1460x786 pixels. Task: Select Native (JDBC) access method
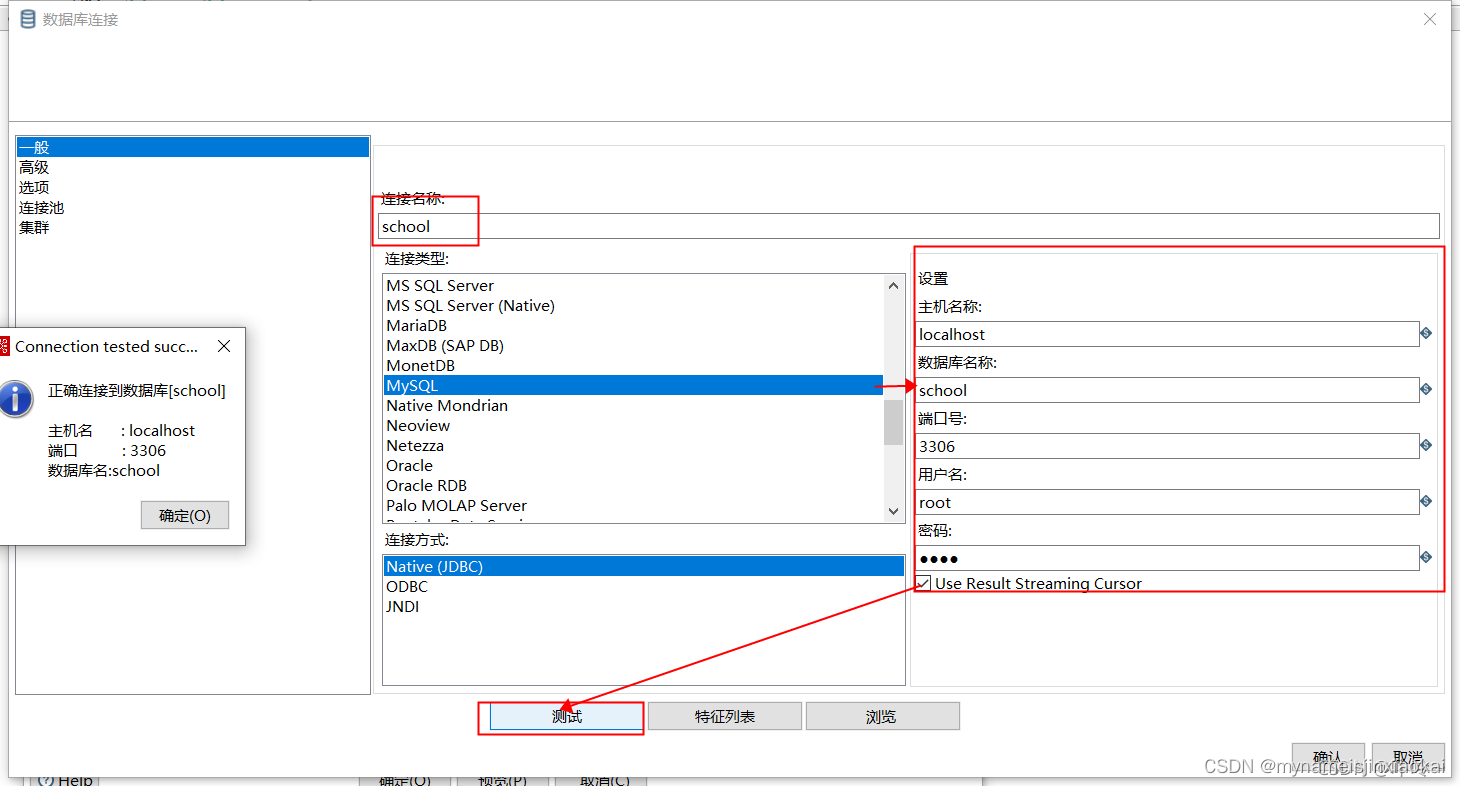[x=644, y=566]
